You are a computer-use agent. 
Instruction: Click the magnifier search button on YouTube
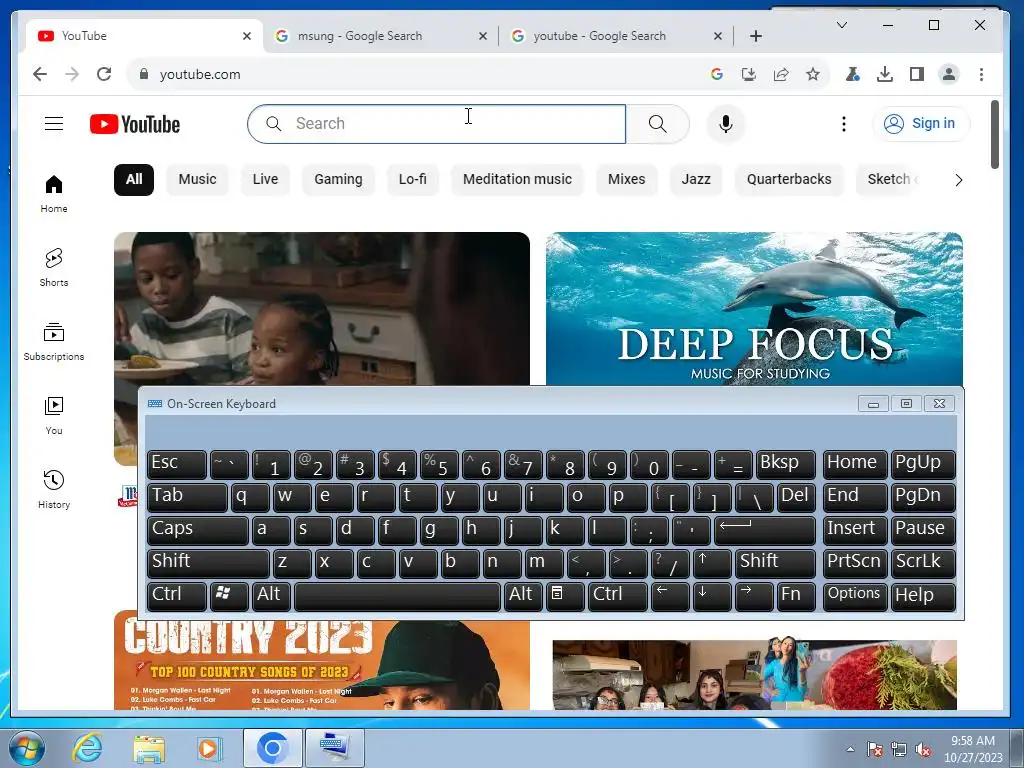click(658, 123)
